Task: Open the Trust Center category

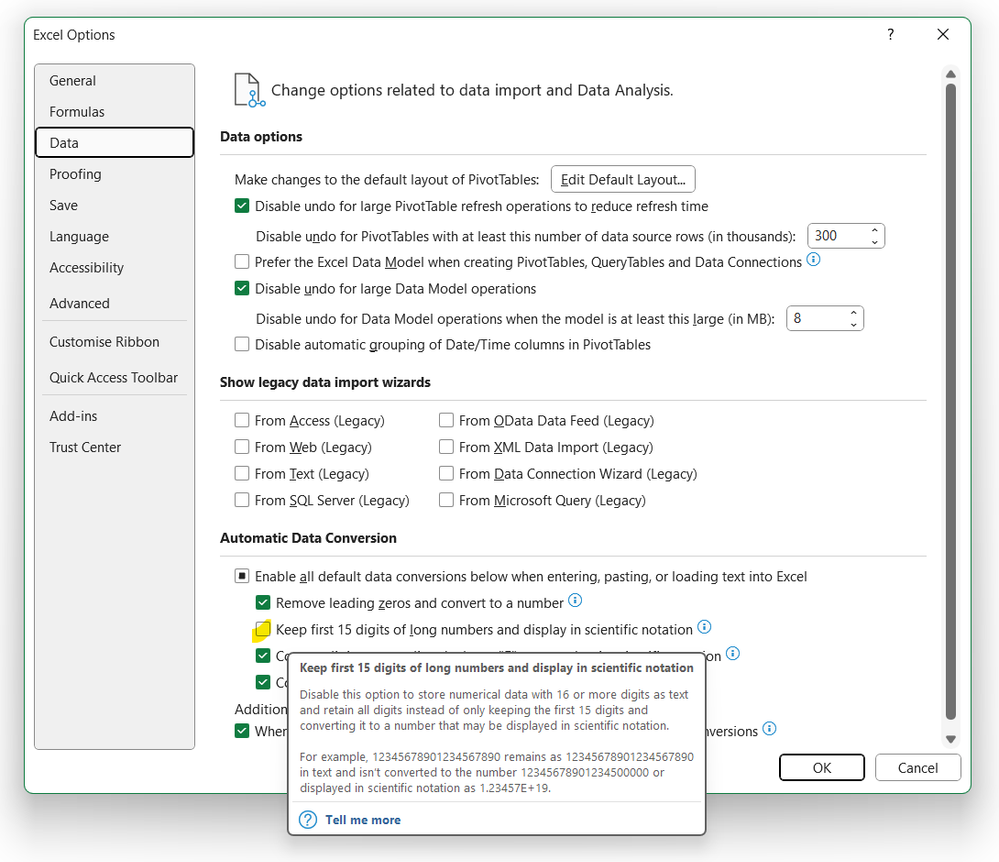Action: 115,447
